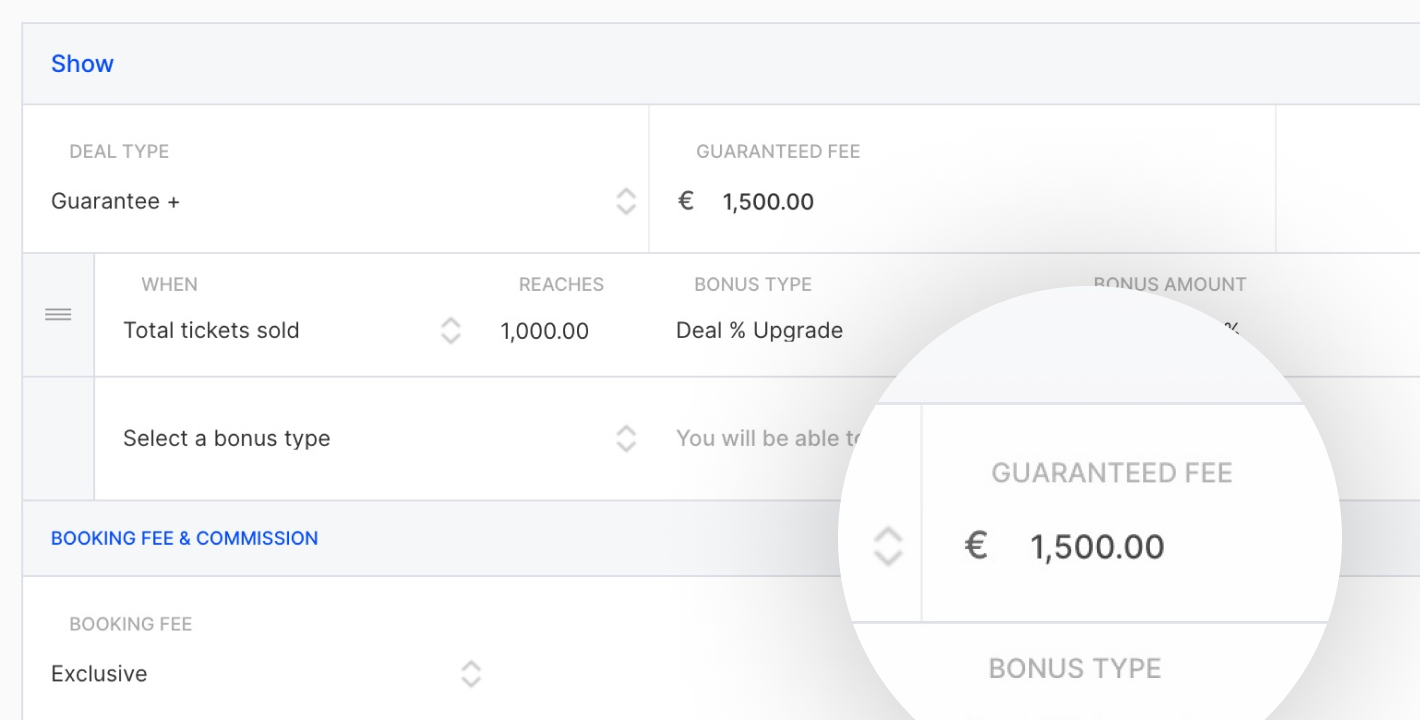The width and height of the screenshot is (1420, 720).
Task: Click the magnified 1,500.00 fee value
Action: (1097, 545)
